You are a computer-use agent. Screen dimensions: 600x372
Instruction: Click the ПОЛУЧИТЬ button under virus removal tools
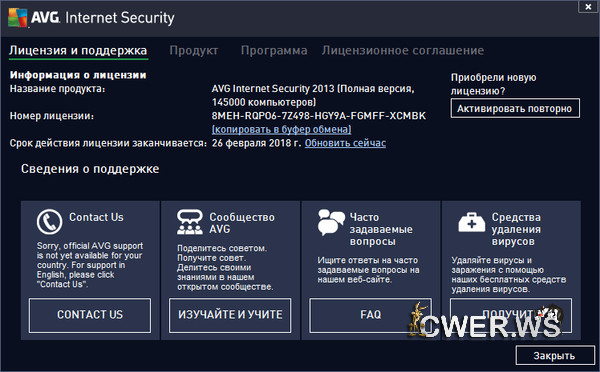click(511, 315)
